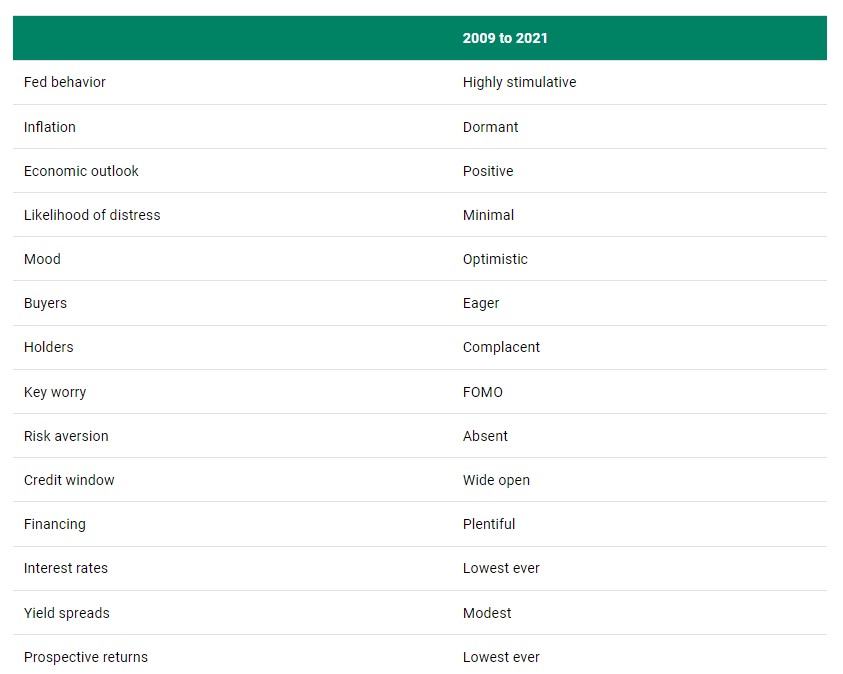The image size is (843, 674).
Task: Click the 'Plentiful' financing value
Action: coord(489,524)
